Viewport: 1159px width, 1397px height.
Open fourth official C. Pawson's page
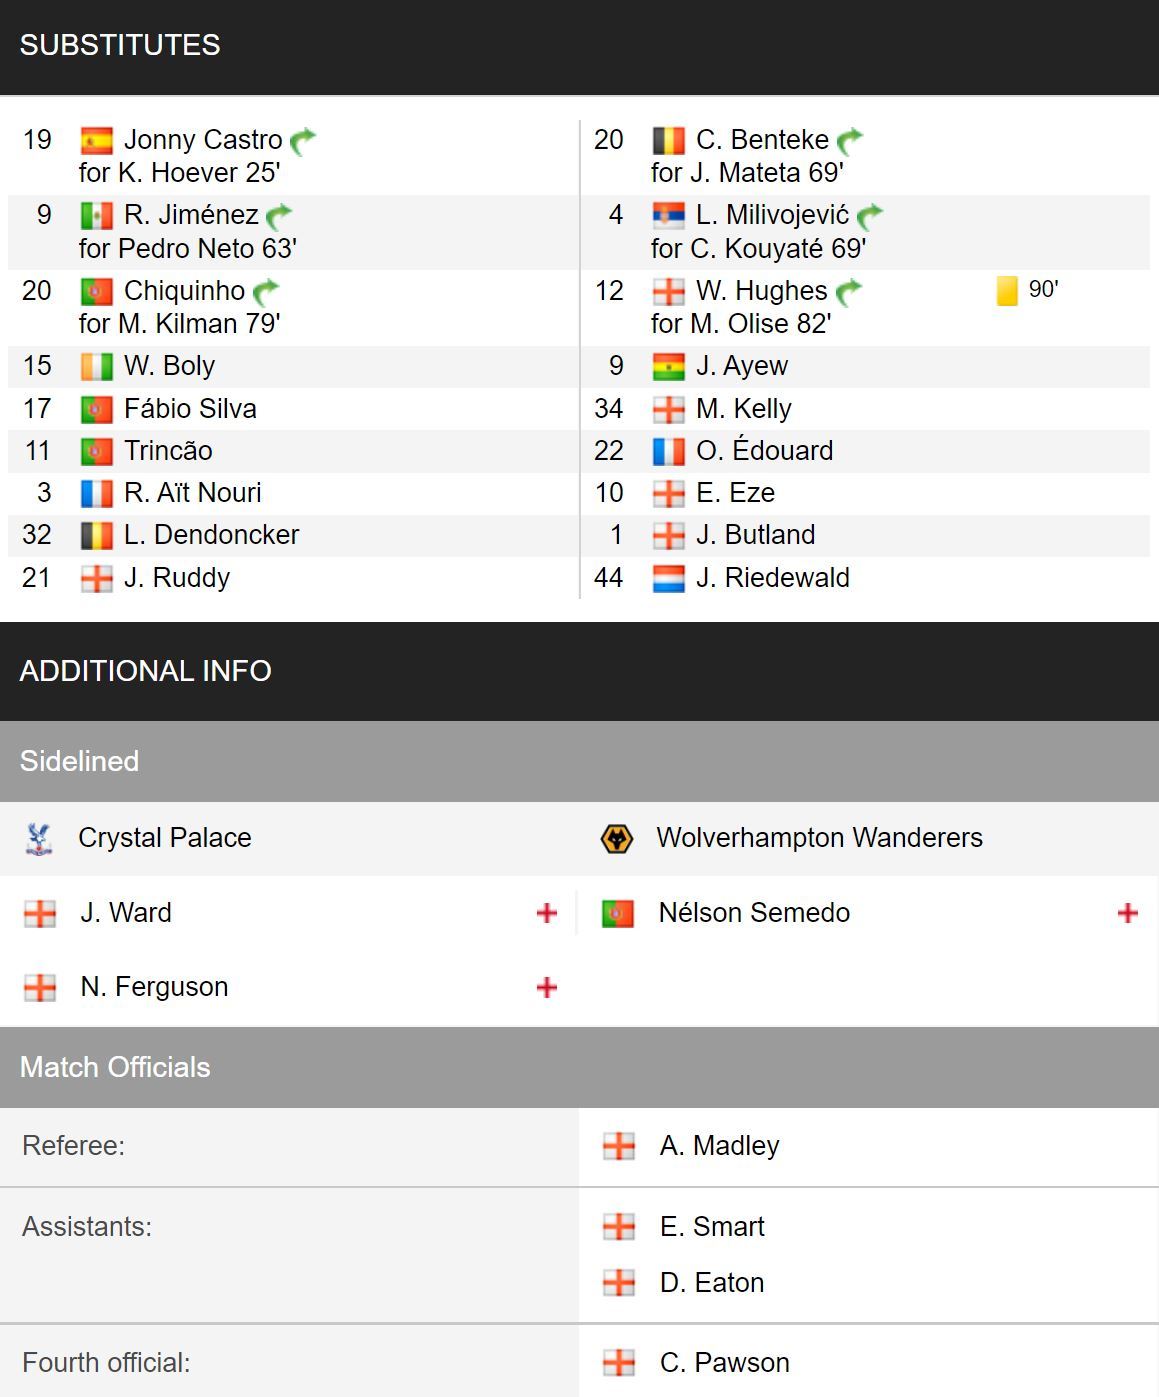[724, 1363]
